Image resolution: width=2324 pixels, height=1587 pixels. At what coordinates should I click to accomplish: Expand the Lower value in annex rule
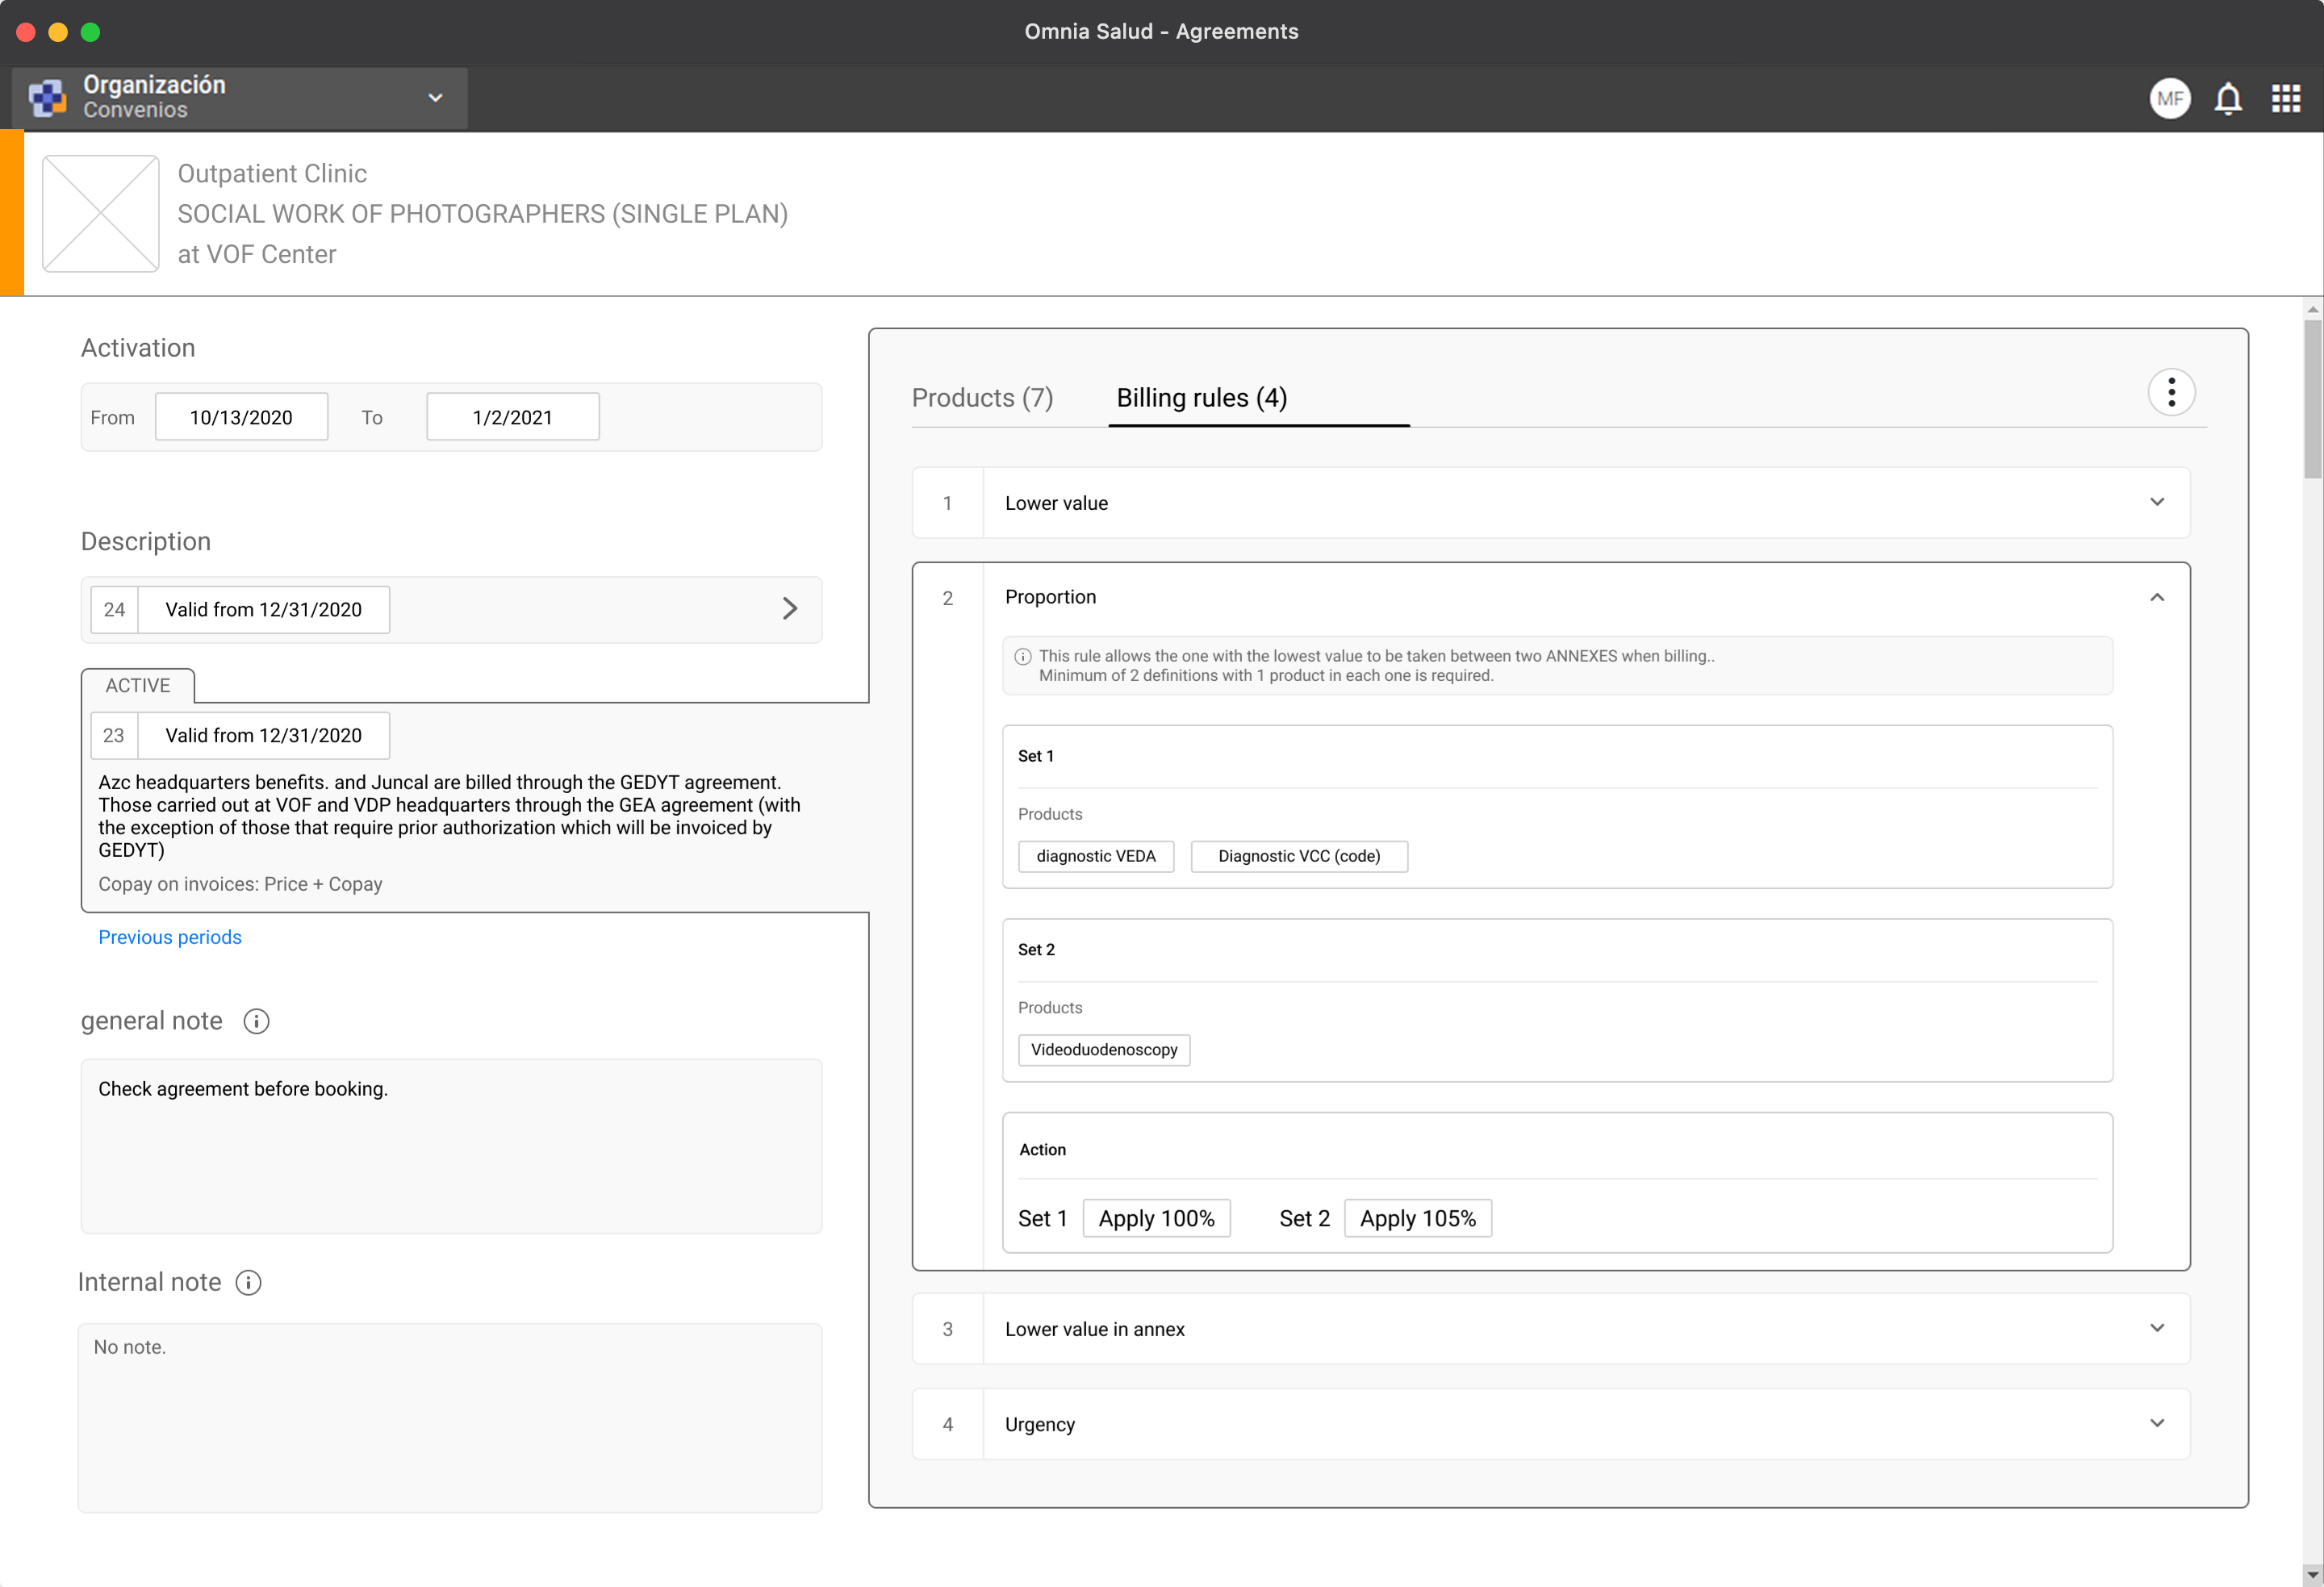click(2156, 1328)
